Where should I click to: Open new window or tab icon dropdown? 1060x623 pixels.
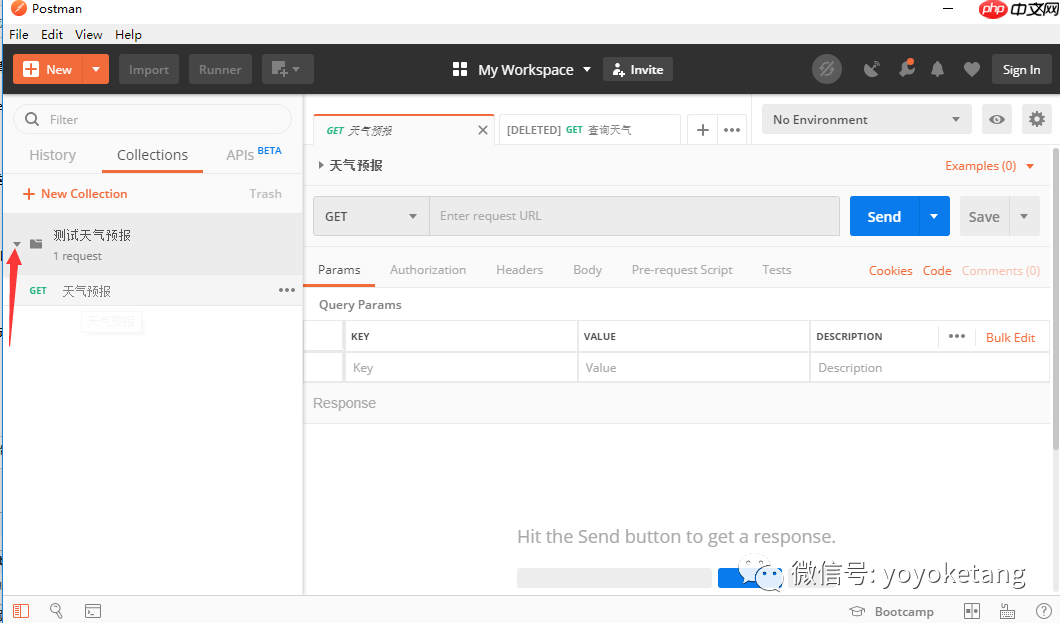click(x=287, y=70)
